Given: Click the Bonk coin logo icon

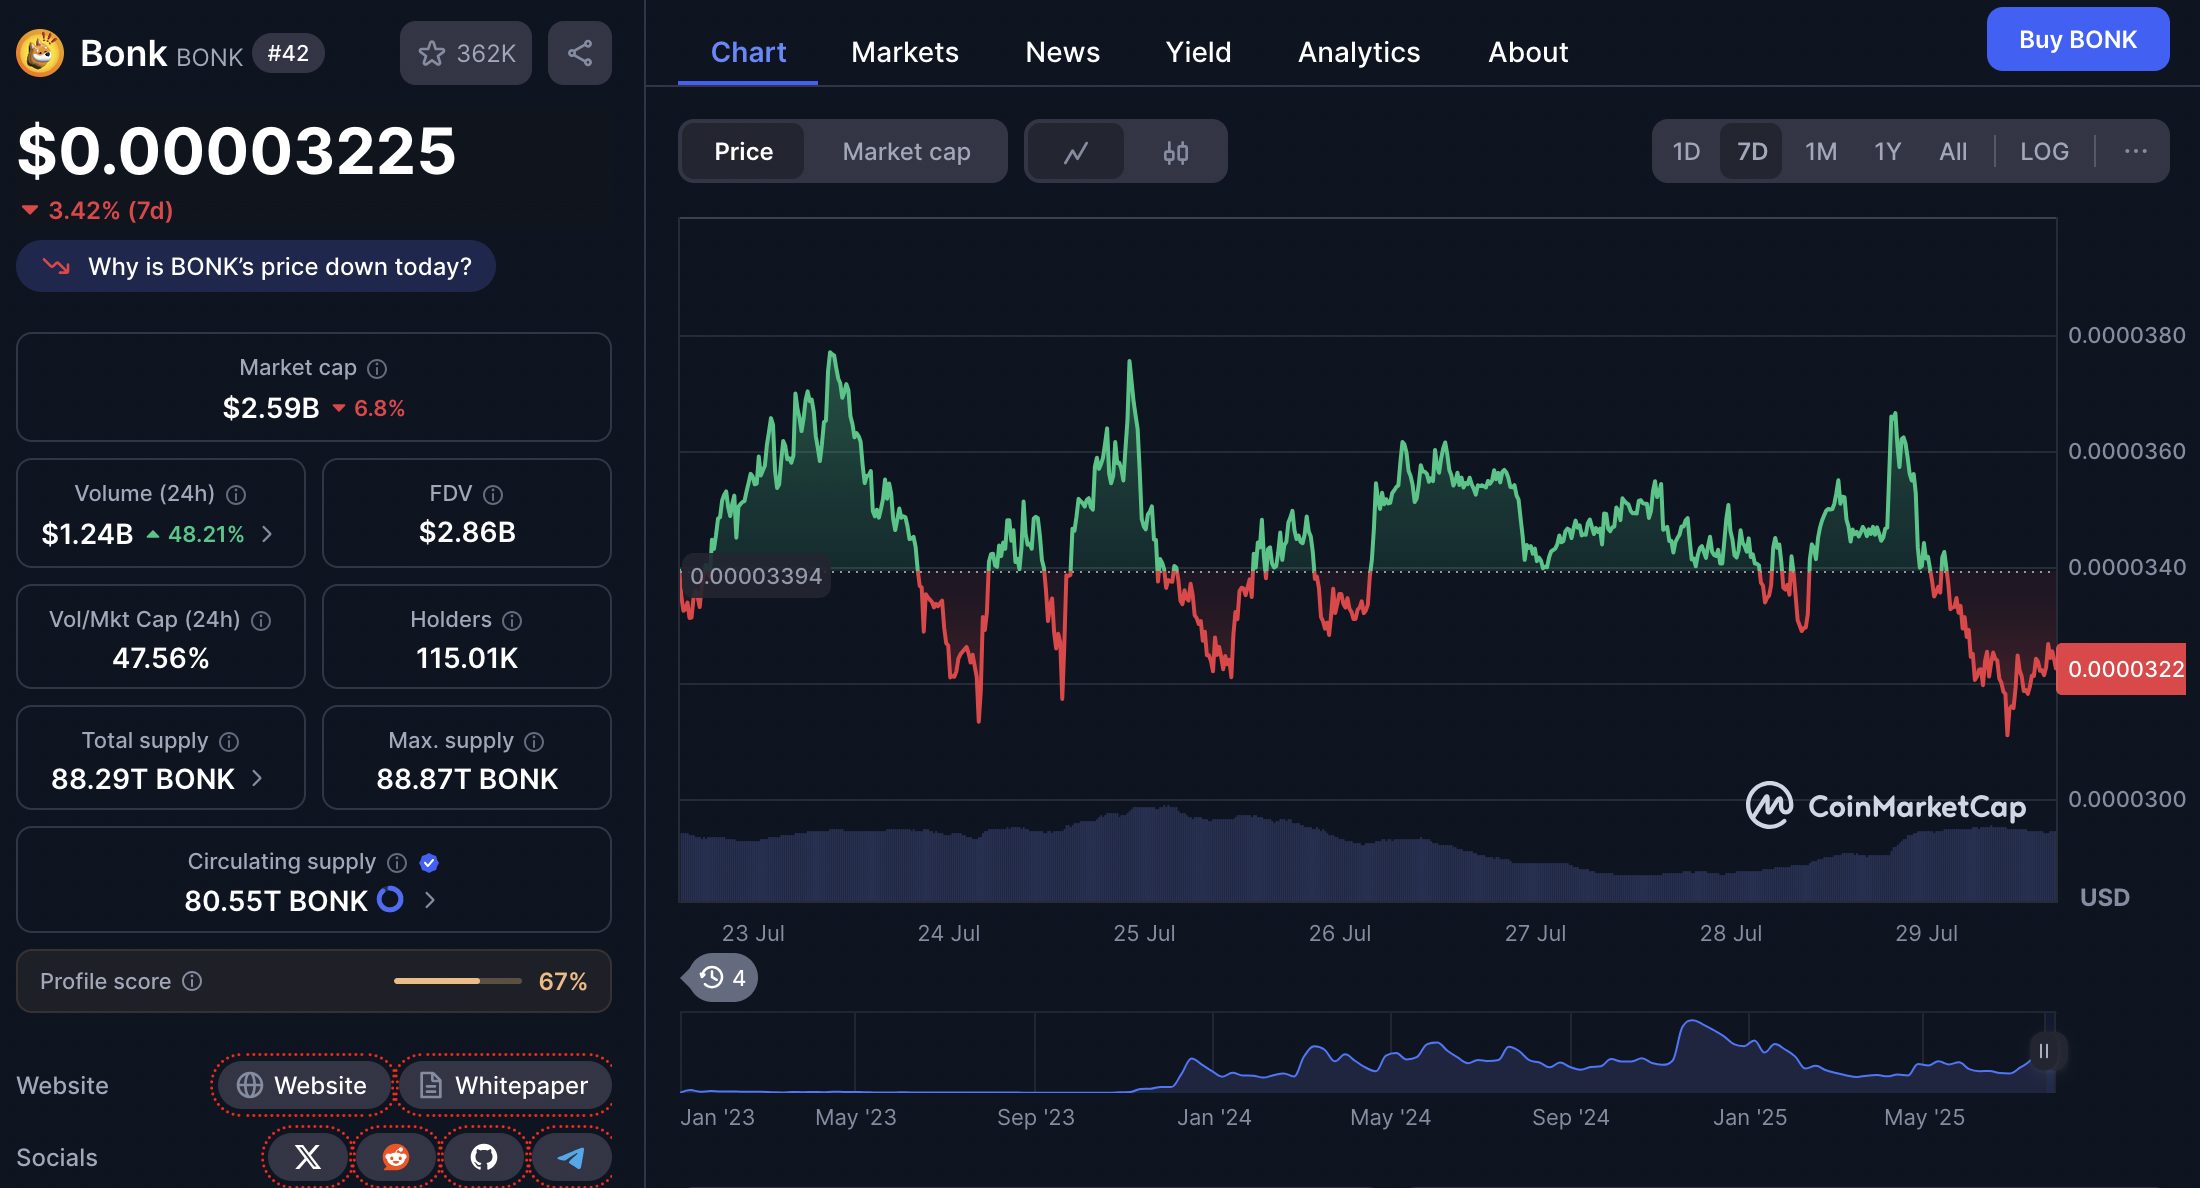Looking at the screenshot, I should (x=40, y=53).
